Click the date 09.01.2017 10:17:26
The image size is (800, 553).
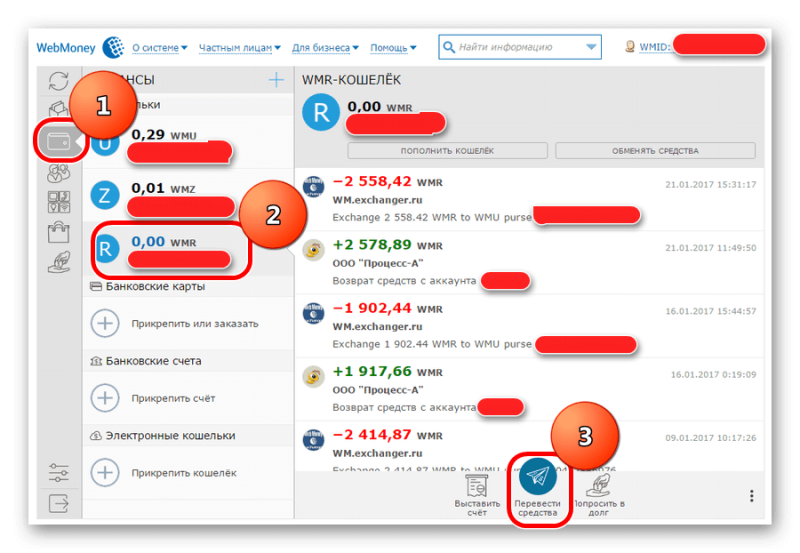coord(711,438)
